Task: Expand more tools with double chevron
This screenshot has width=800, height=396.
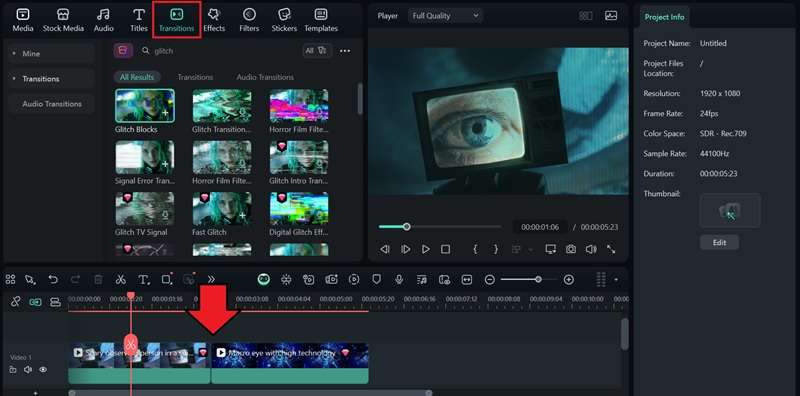Action: click(211, 279)
